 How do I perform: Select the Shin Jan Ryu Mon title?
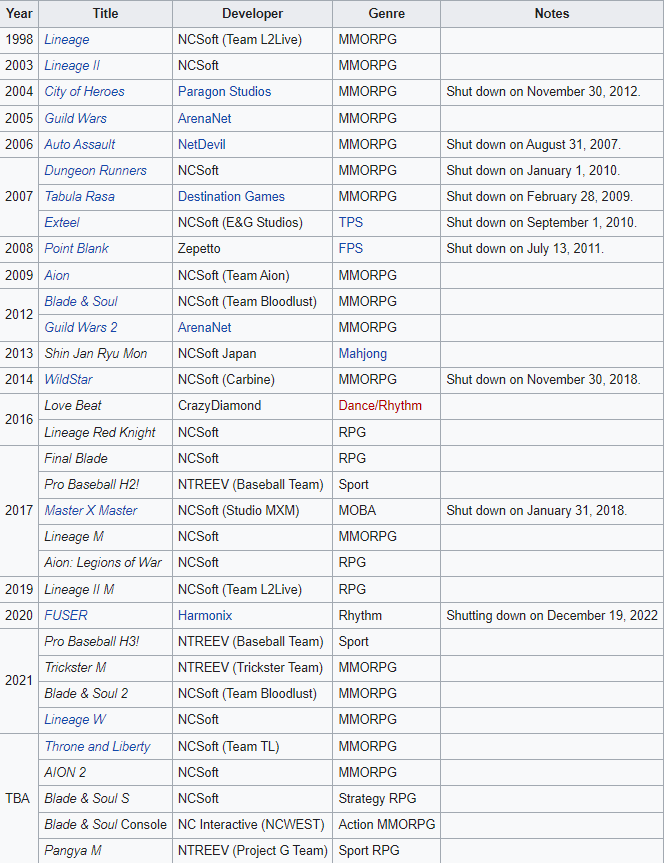point(96,353)
